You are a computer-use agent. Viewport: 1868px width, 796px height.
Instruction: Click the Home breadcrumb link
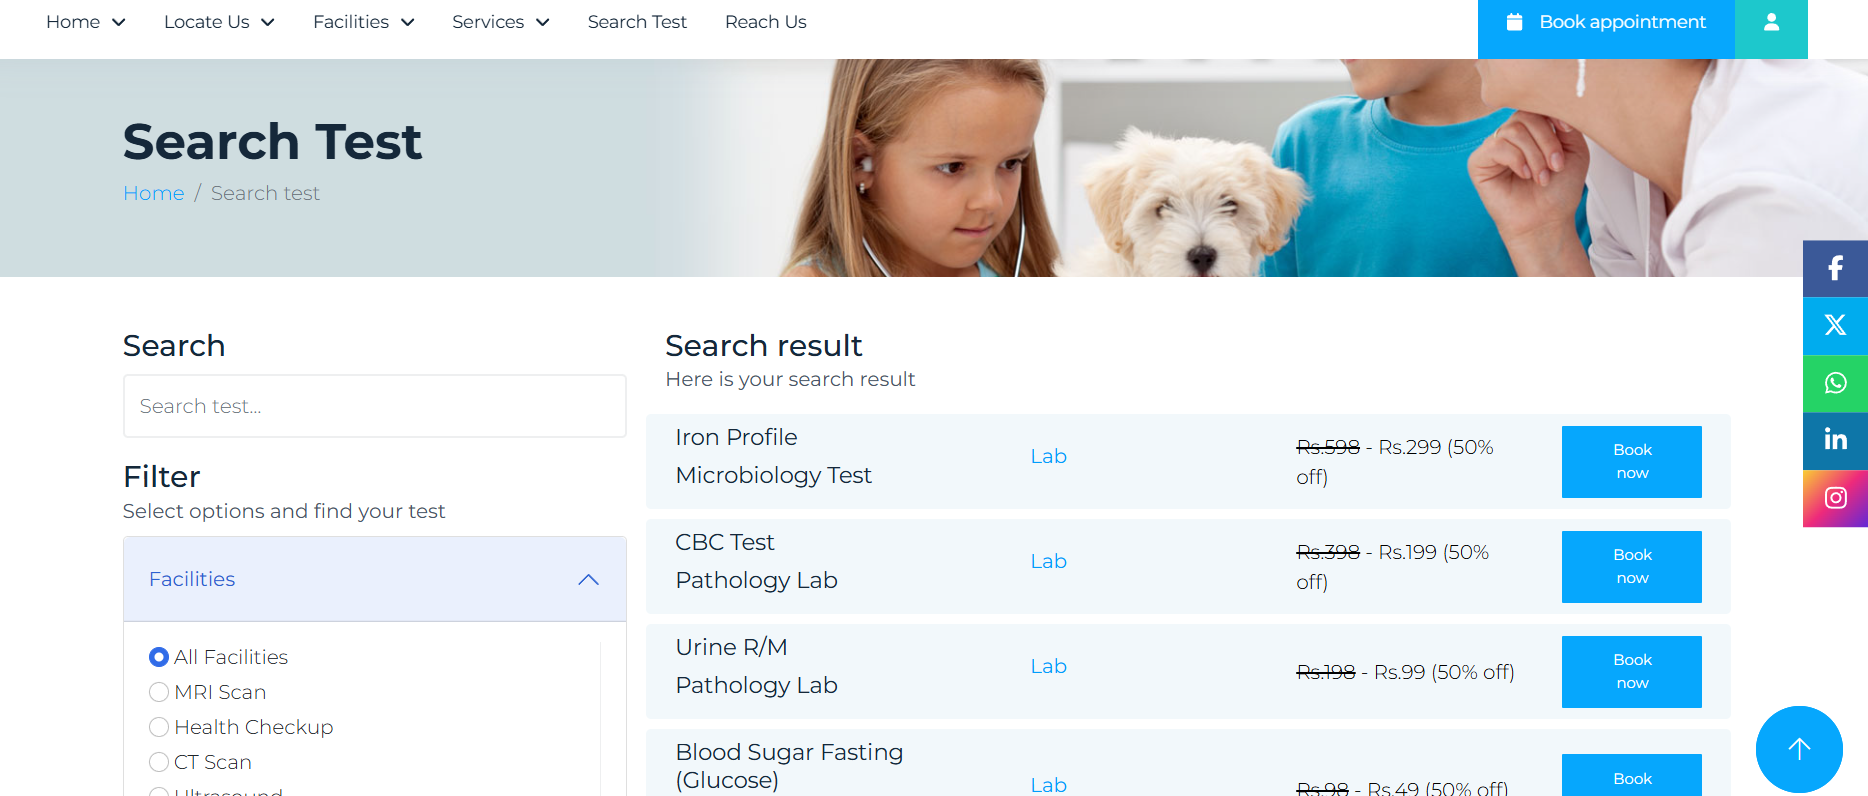[x=154, y=193]
